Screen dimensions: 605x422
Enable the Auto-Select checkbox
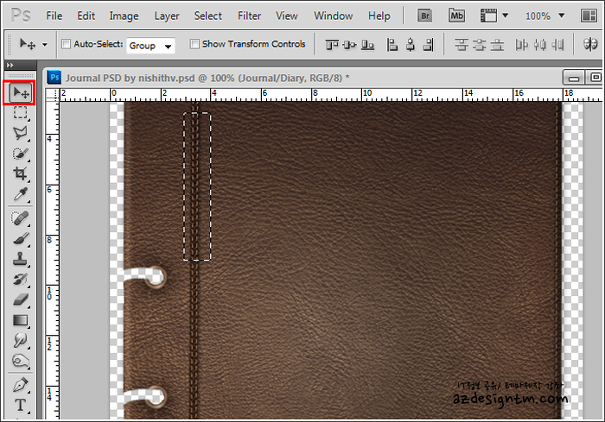[x=66, y=44]
